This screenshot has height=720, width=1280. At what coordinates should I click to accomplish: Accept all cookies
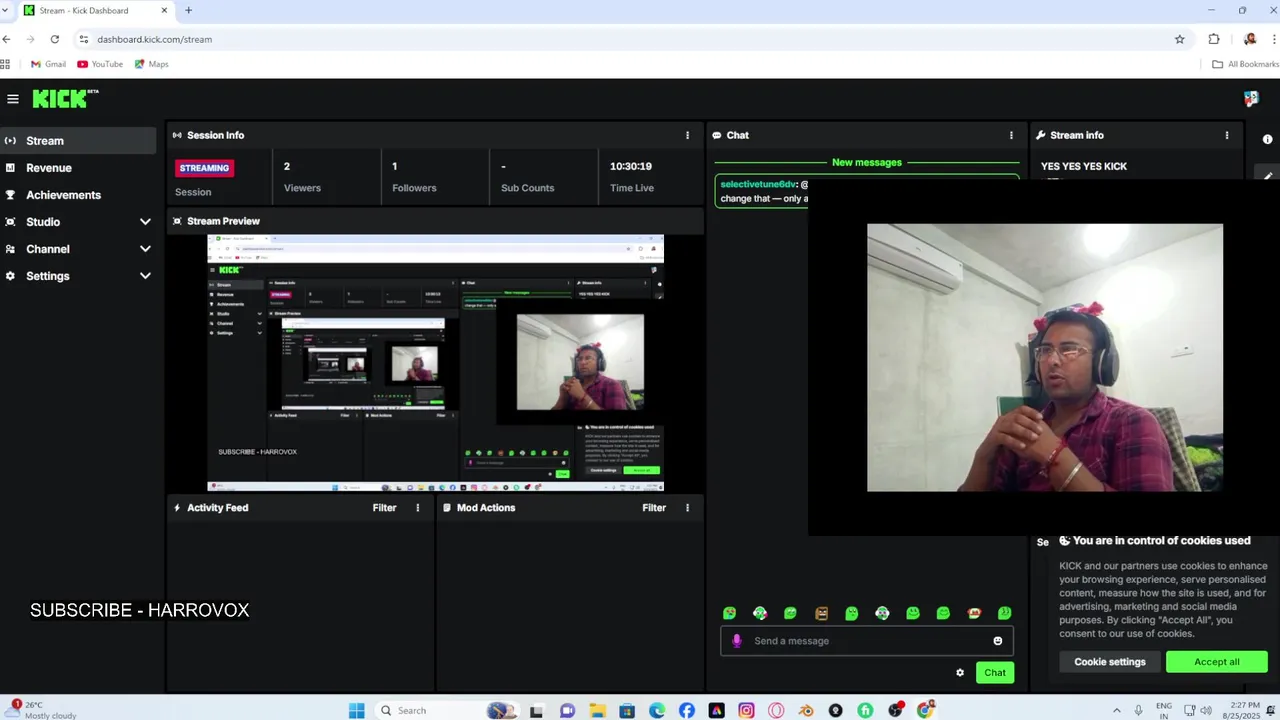pos(1216,662)
